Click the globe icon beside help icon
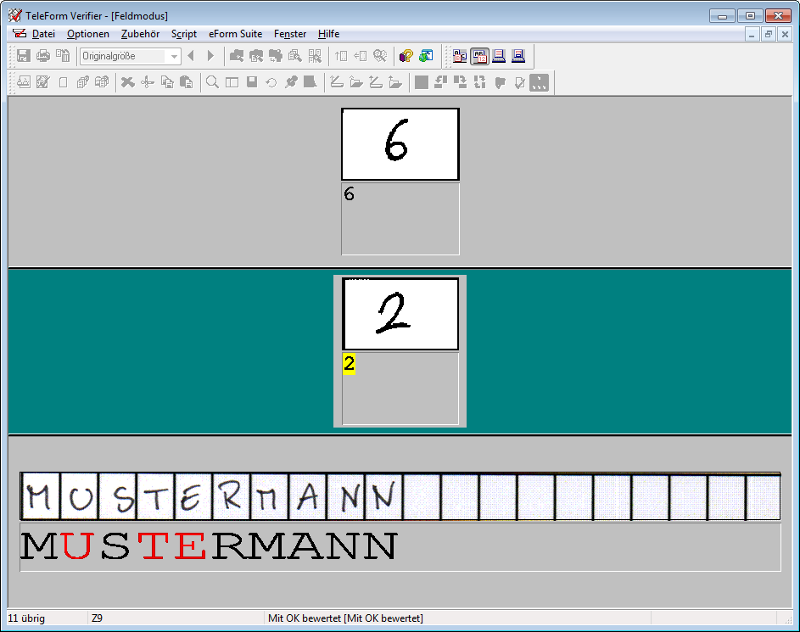 pyautogui.click(x=426, y=56)
